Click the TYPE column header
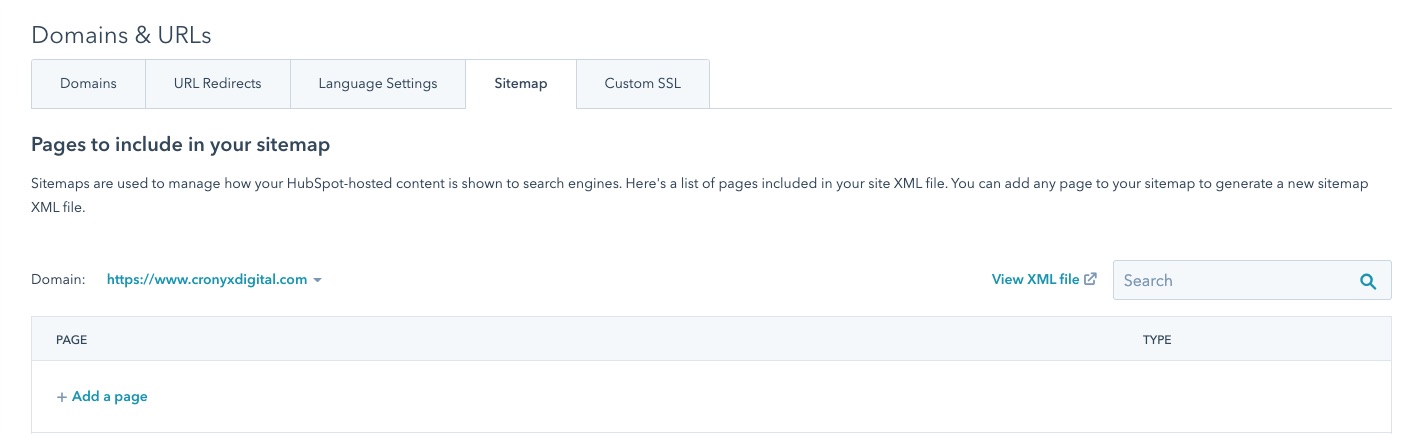The height and width of the screenshot is (434, 1418). point(1156,340)
